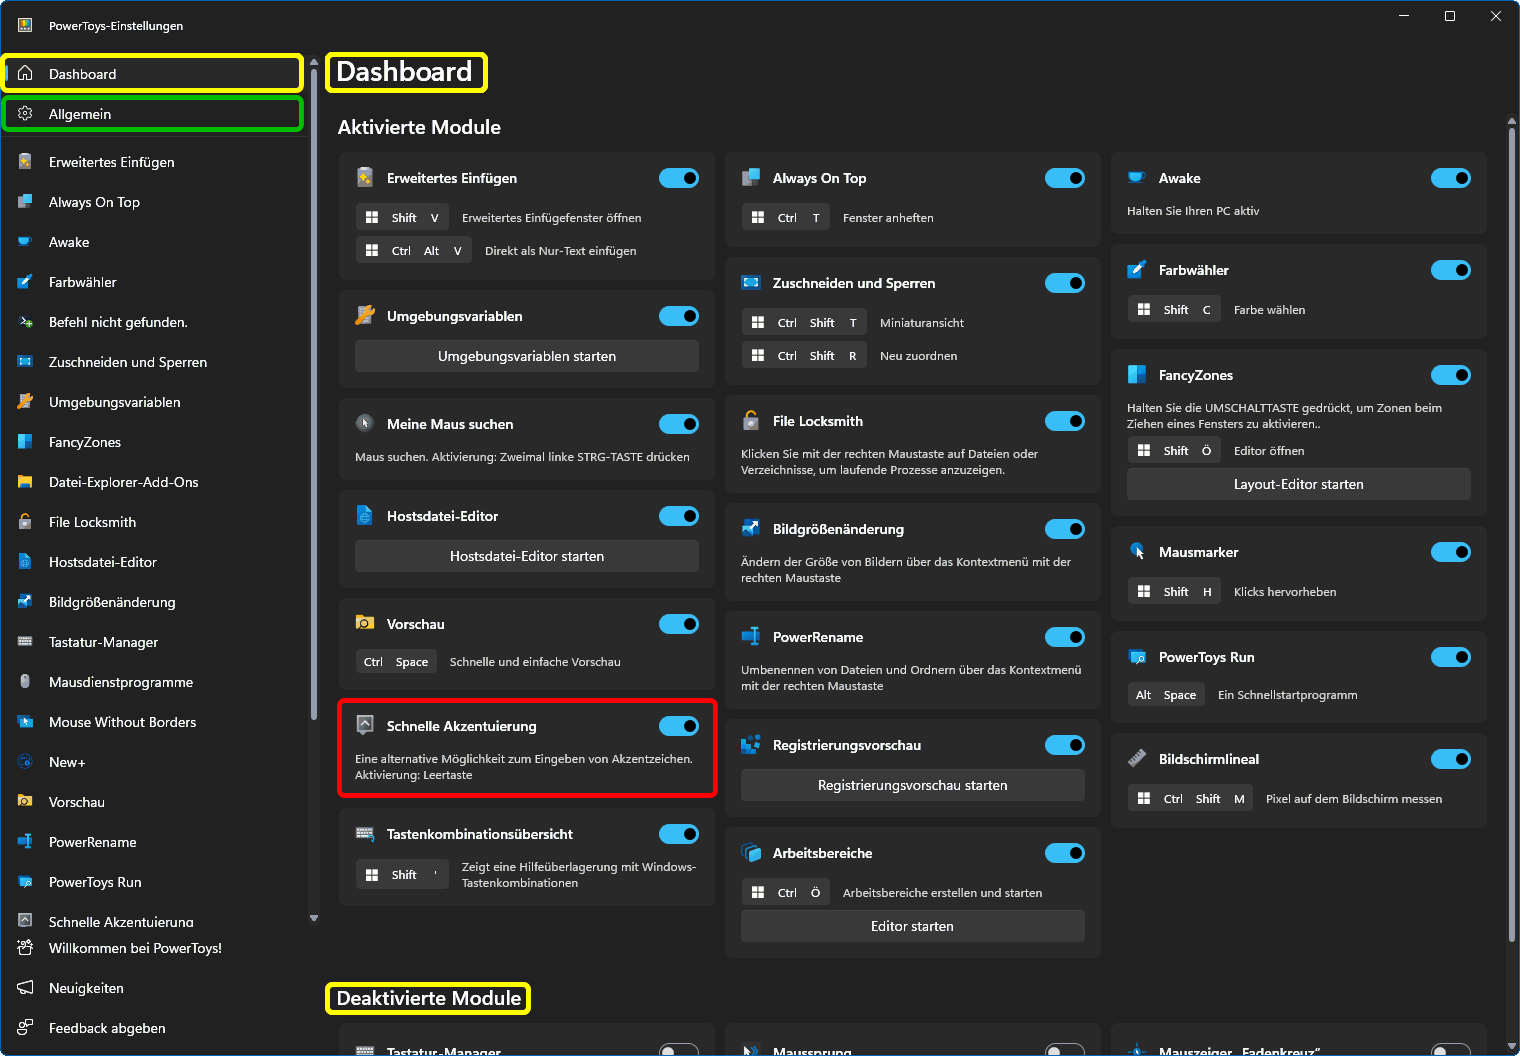Click the Bildschirmlineal ruler icon on the dashboard card
The image size is (1520, 1056).
[x=1137, y=759]
